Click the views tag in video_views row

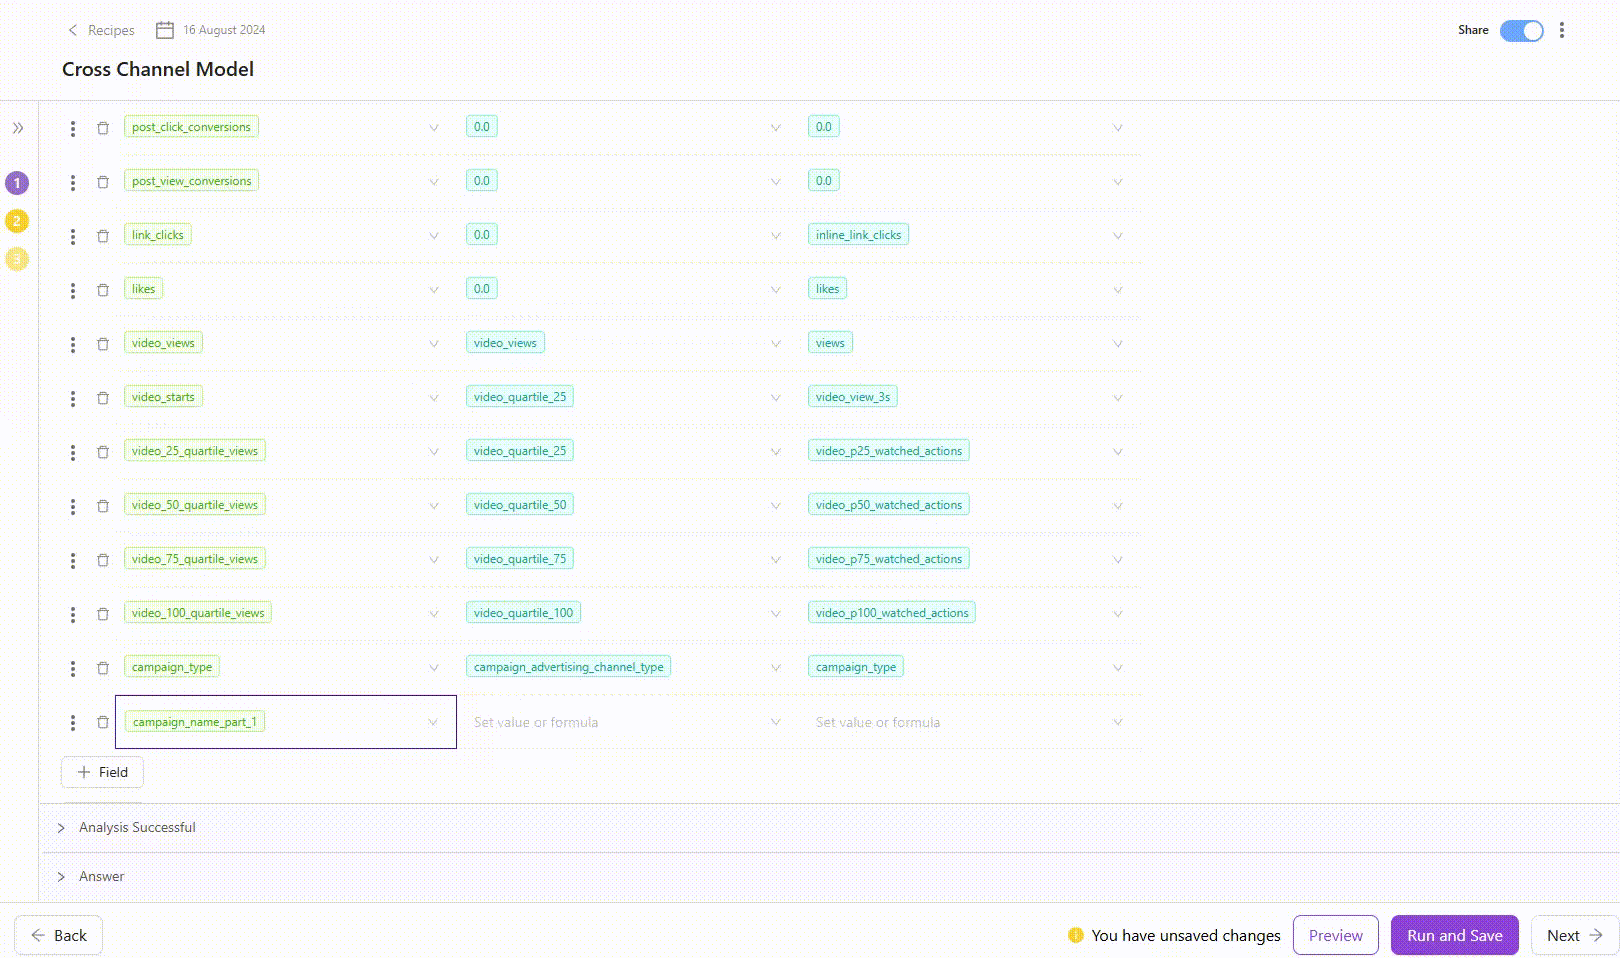[830, 343]
